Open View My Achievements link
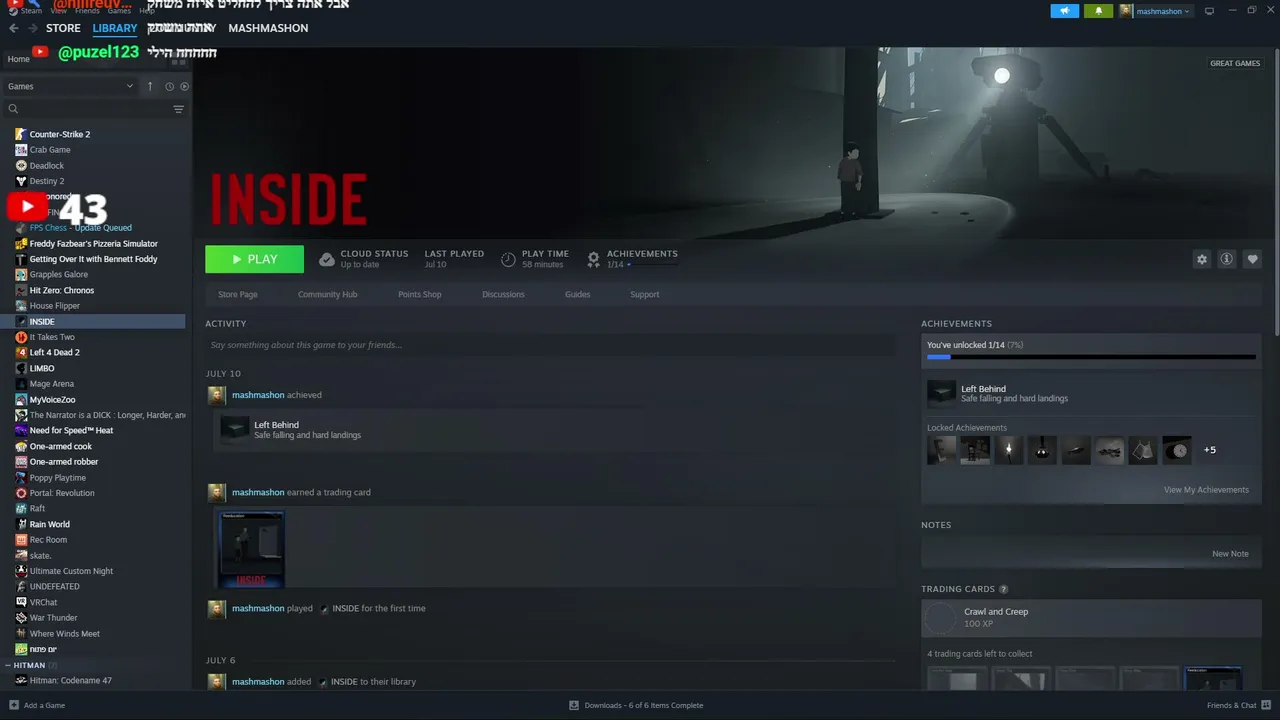The height and width of the screenshot is (720, 1280). 1206,490
